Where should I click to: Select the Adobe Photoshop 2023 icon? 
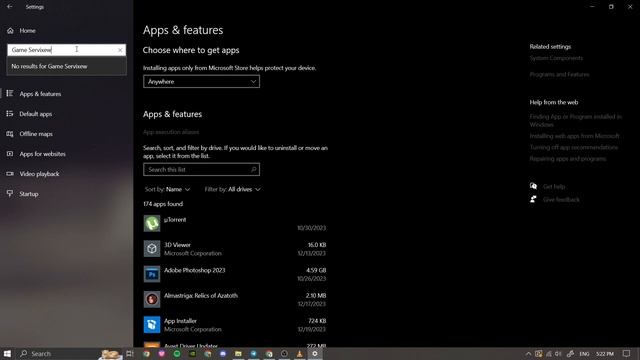152,274
